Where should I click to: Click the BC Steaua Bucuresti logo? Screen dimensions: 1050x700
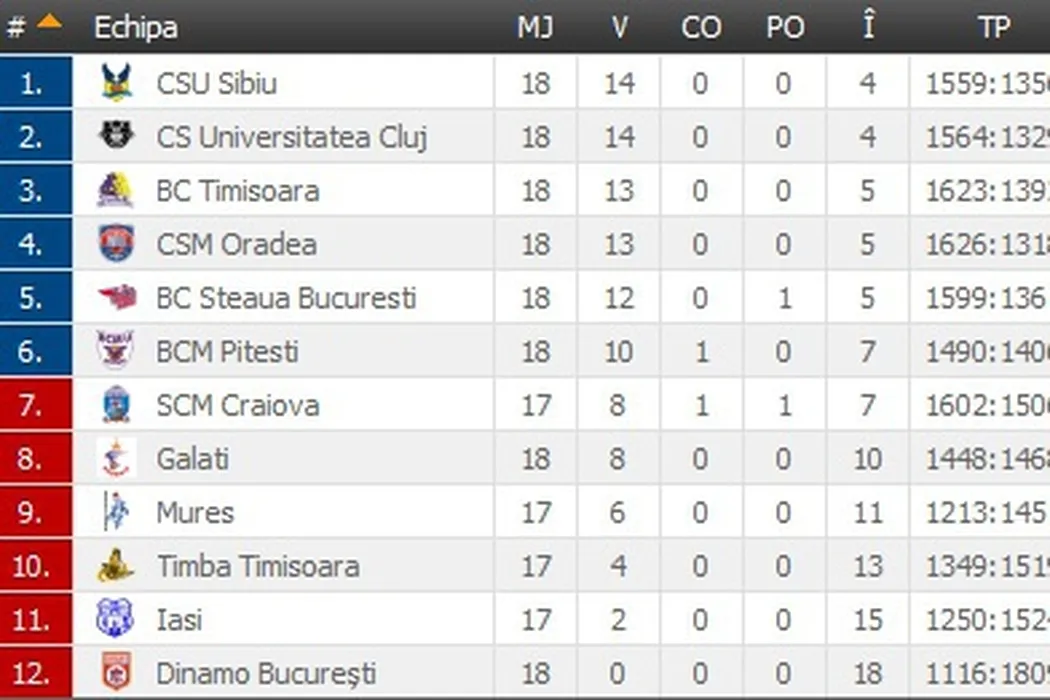point(116,297)
